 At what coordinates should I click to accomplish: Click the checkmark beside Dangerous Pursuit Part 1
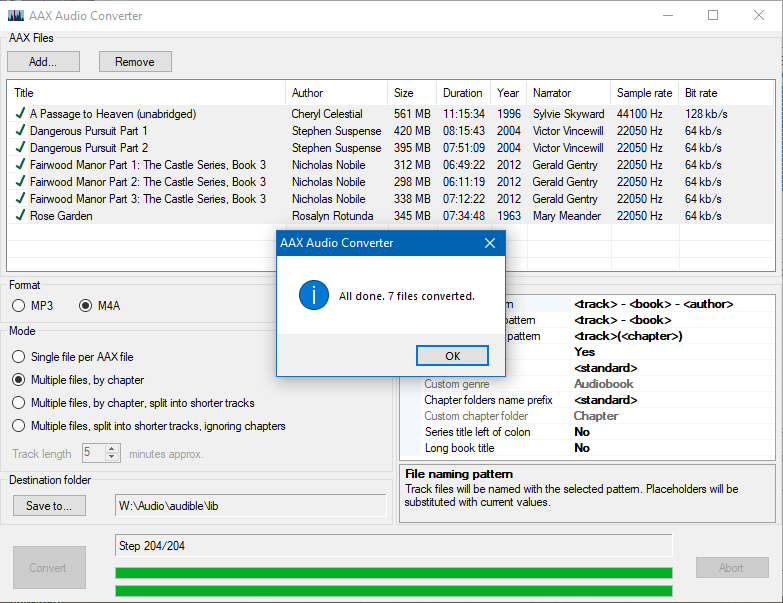20,130
